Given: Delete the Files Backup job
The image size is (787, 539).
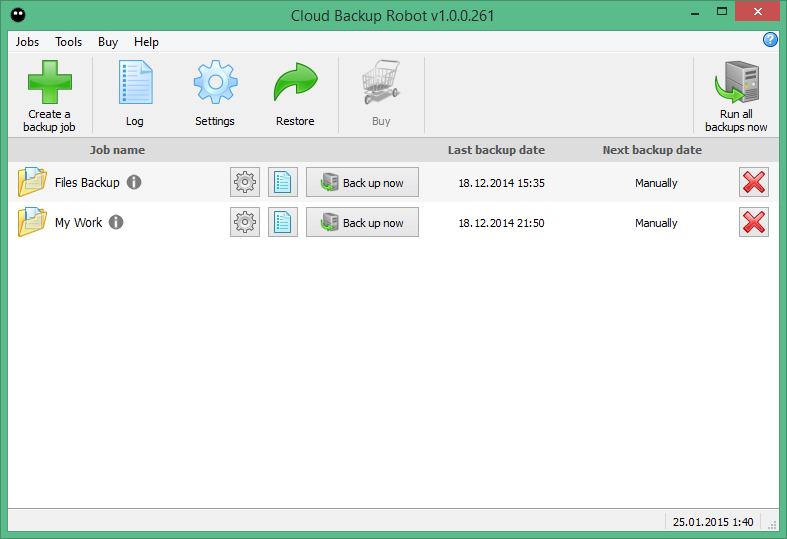Looking at the screenshot, I should [x=754, y=183].
